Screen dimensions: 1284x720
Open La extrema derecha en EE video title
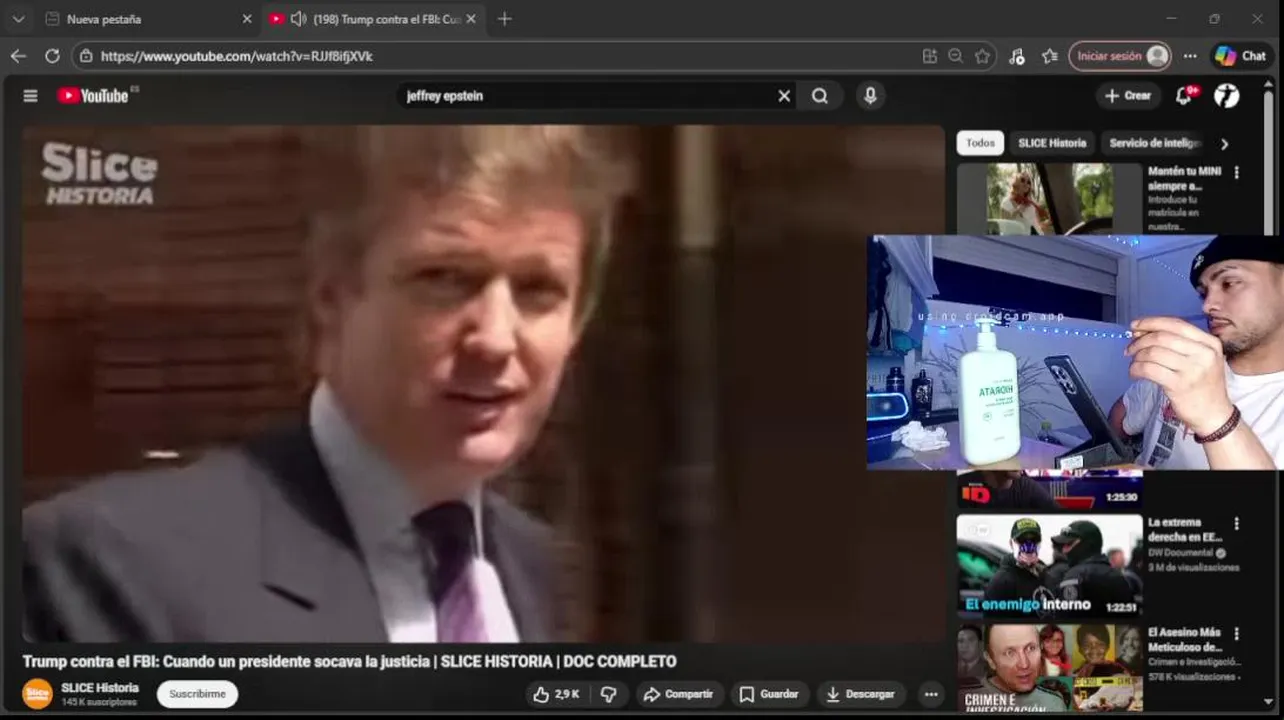(1184, 530)
